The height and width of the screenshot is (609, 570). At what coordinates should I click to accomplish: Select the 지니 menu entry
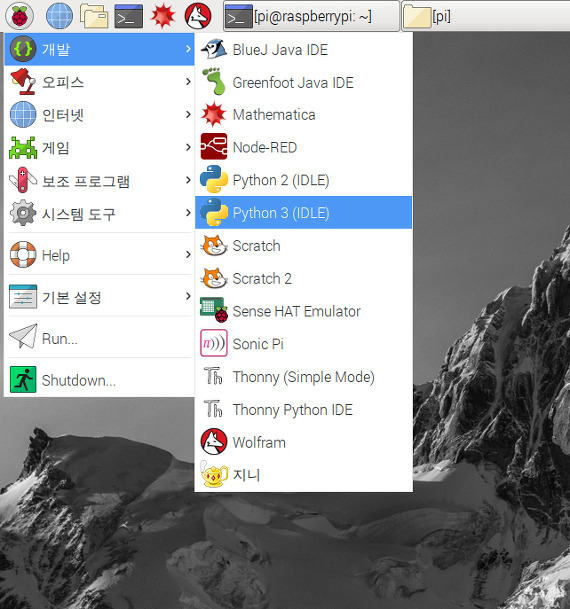pyautogui.click(x=303, y=475)
